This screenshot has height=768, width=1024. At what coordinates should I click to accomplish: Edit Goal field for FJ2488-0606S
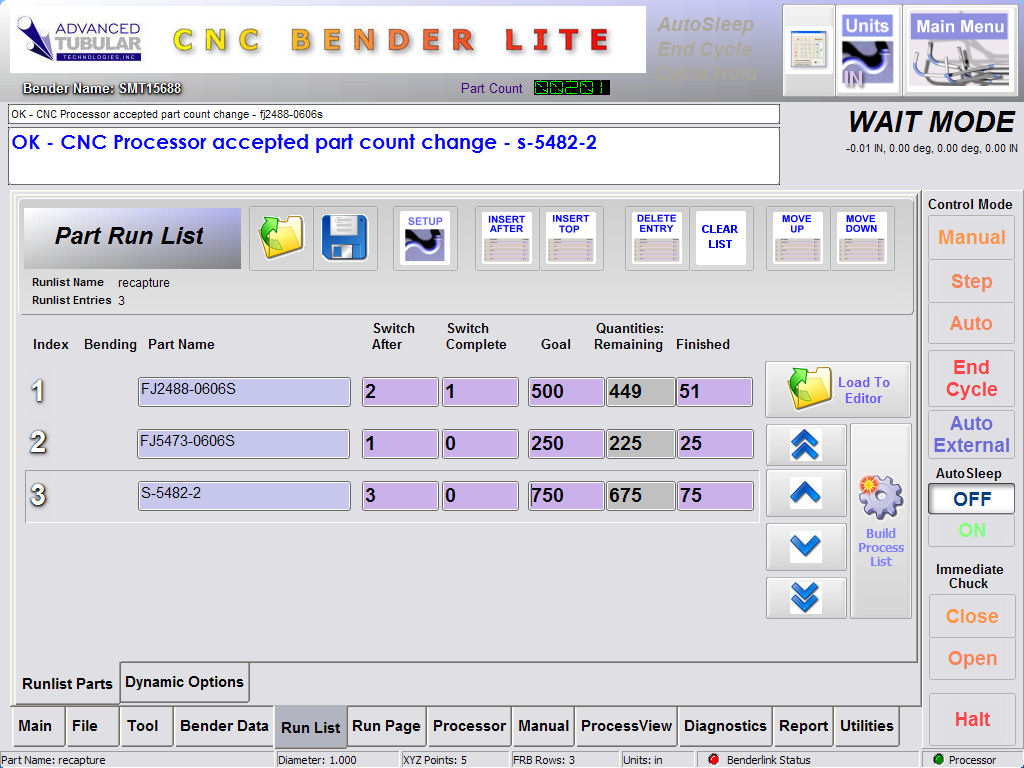(x=565, y=392)
